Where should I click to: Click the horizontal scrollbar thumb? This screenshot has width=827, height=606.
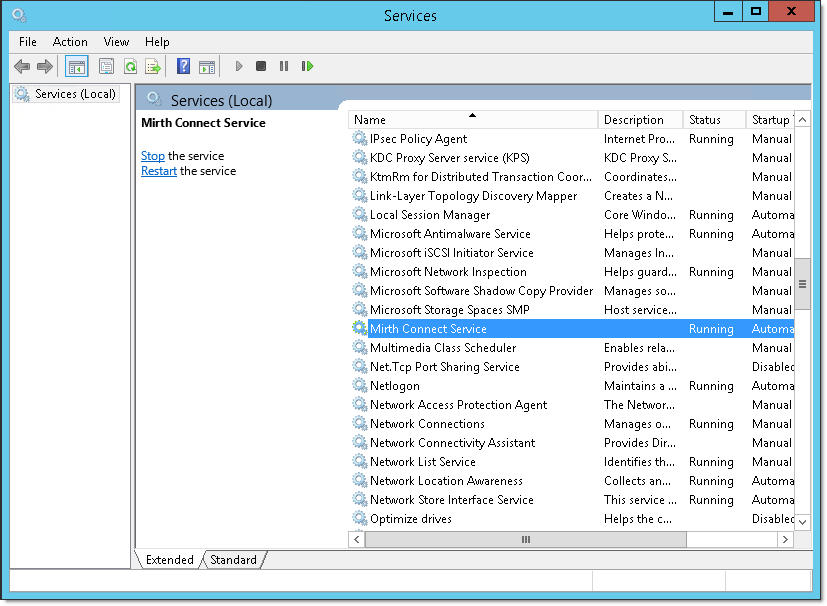point(526,539)
